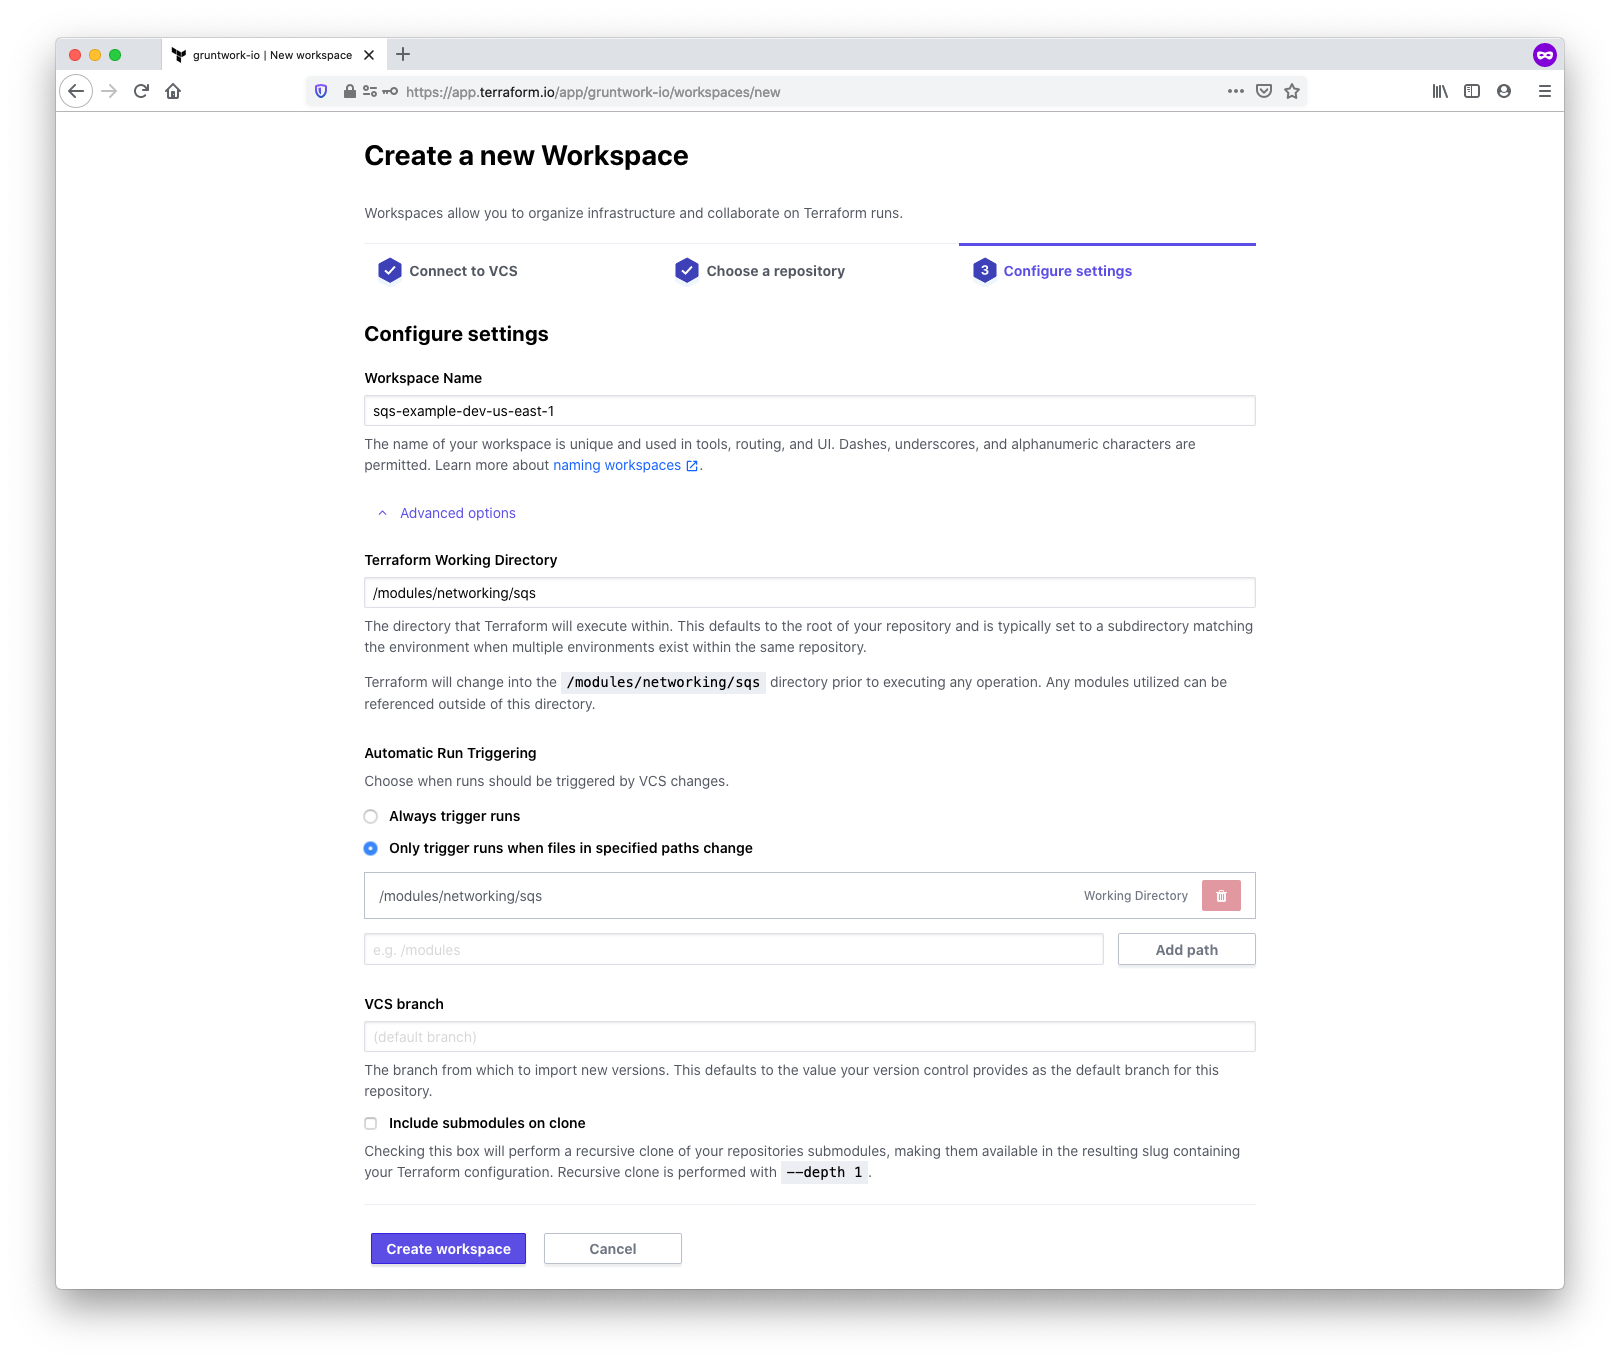Open the Firefox hamburger menu
This screenshot has width=1620, height=1363.
(1543, 91)
